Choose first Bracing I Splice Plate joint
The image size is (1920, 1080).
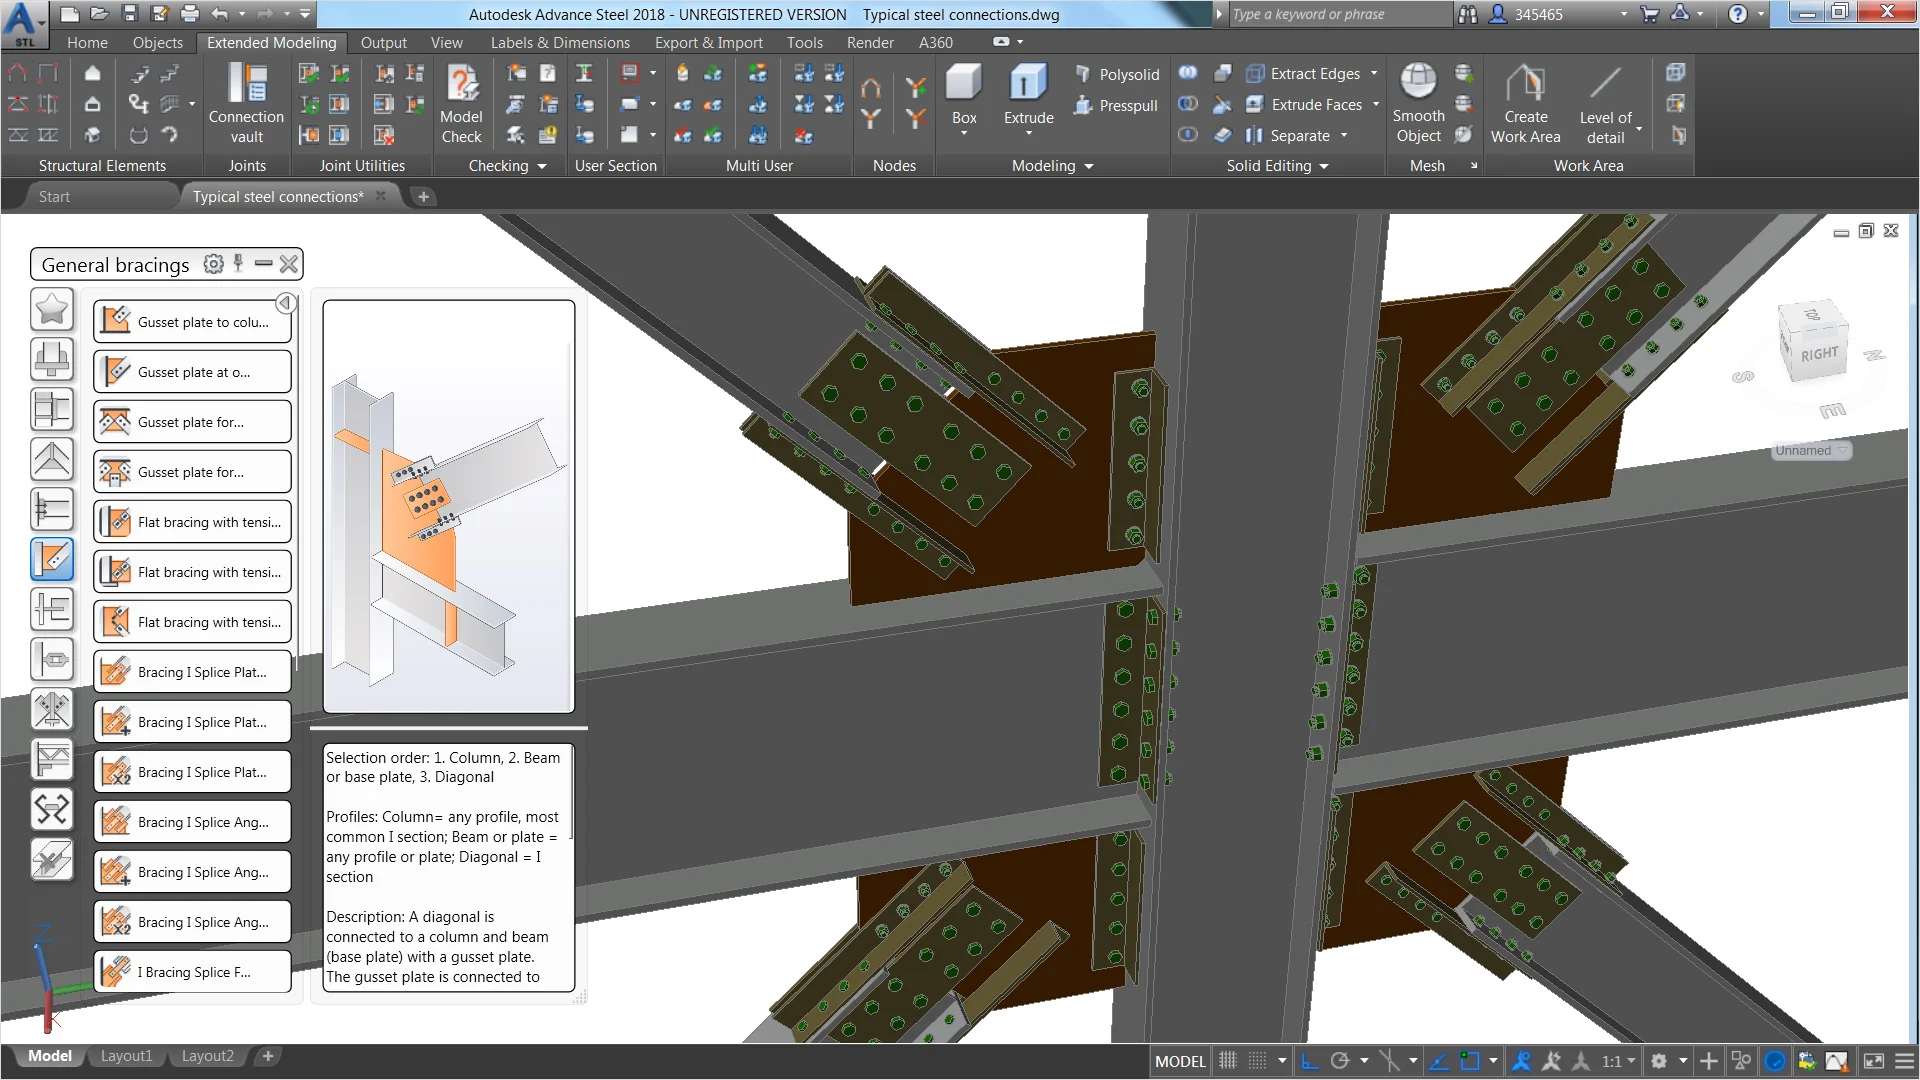tap(192, 672)
